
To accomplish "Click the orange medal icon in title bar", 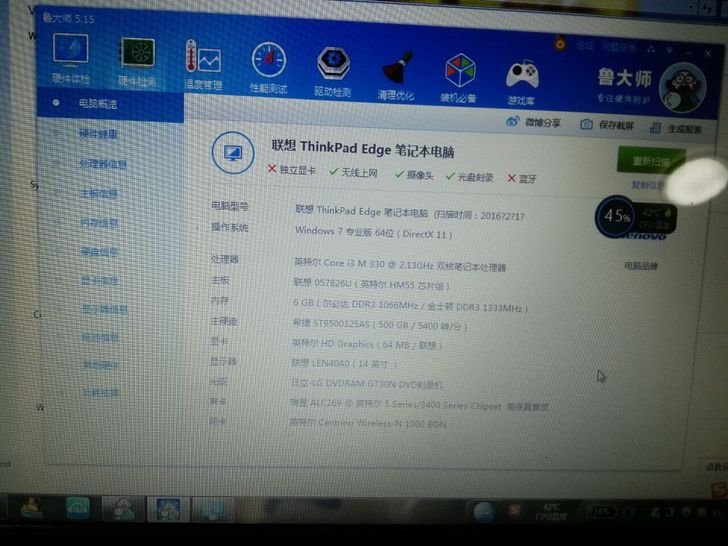I will (x=560, y=44).
